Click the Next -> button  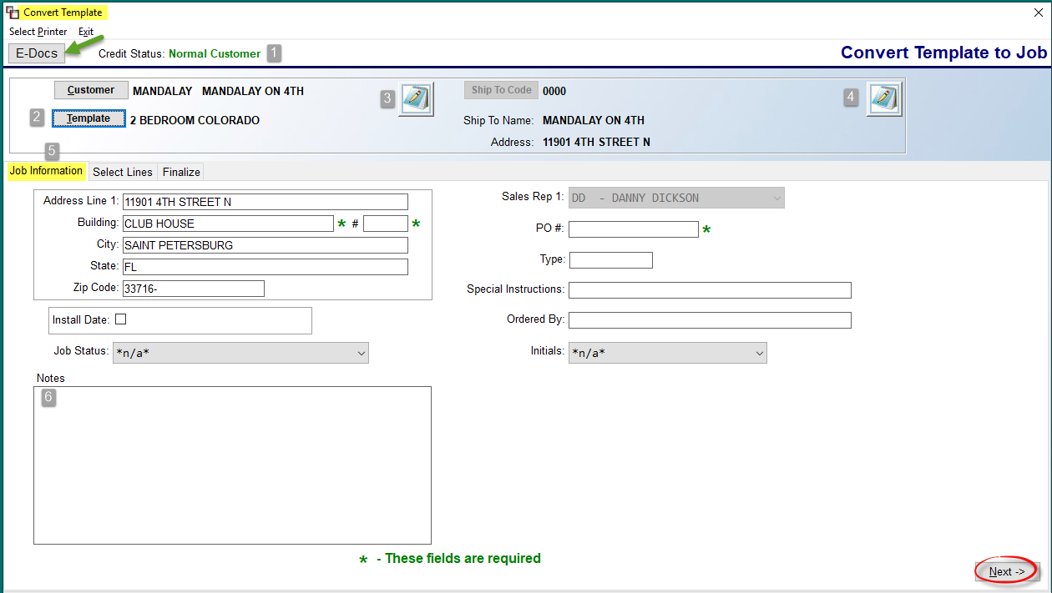1006,572
